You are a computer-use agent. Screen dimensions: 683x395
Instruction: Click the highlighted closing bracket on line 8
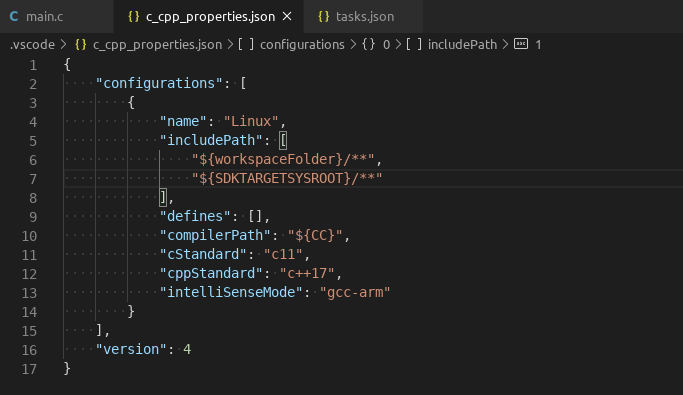(163, 197)
